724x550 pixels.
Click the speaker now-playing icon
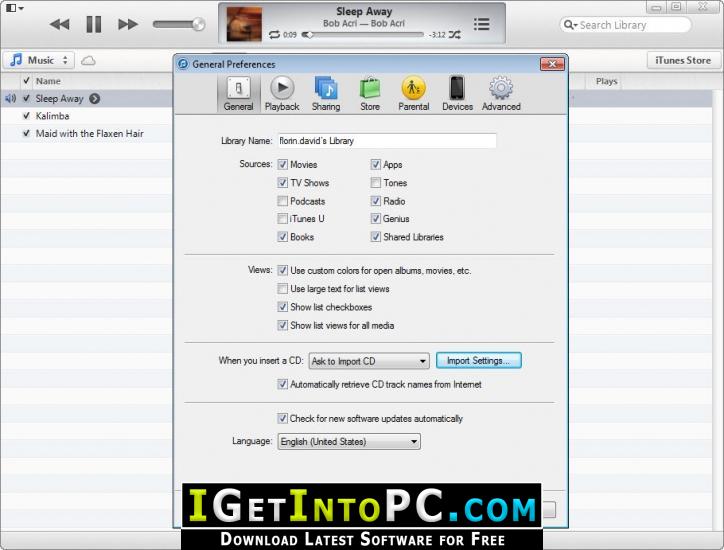[11, 98]
